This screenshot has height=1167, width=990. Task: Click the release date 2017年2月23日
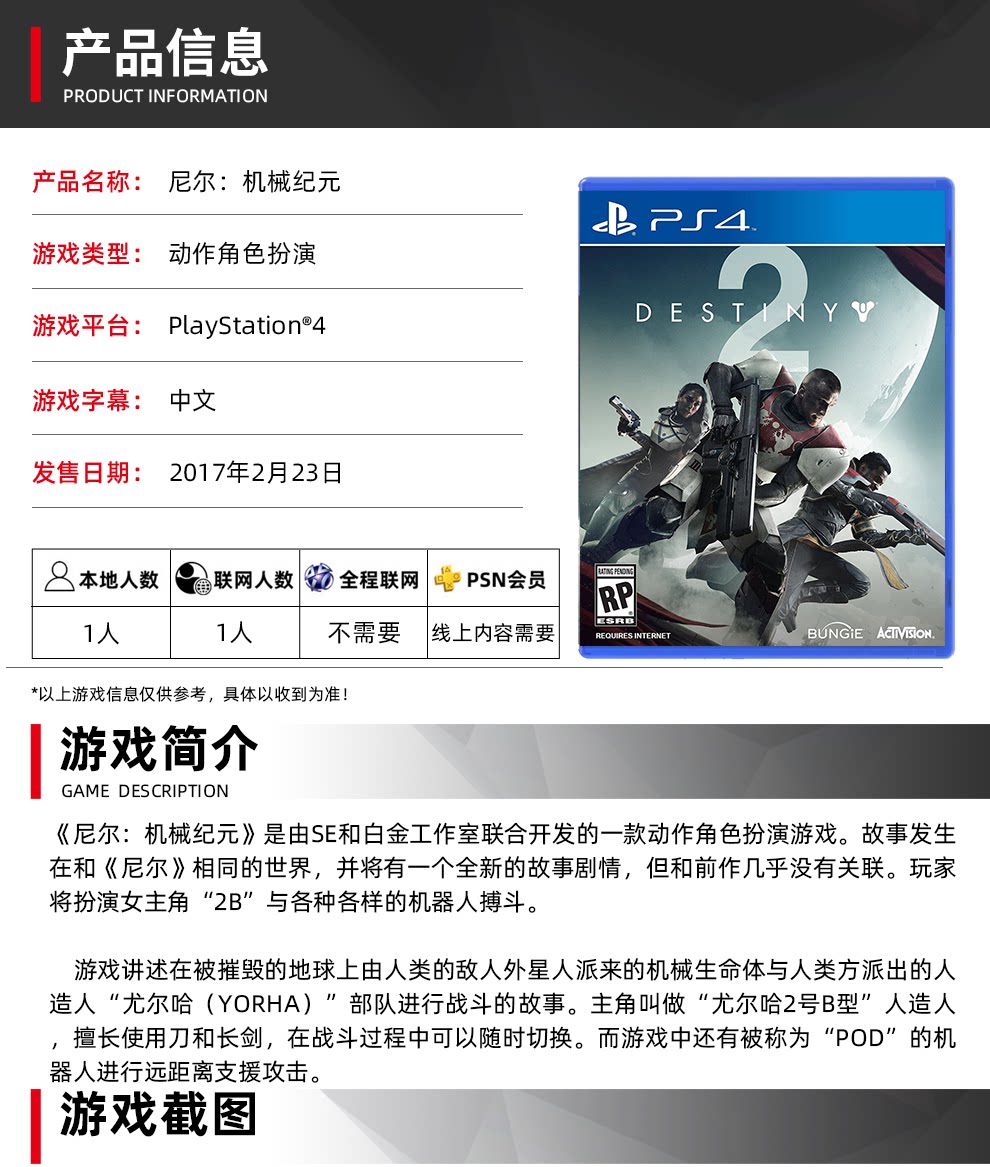pyautogui.click(x=255, y=473)
